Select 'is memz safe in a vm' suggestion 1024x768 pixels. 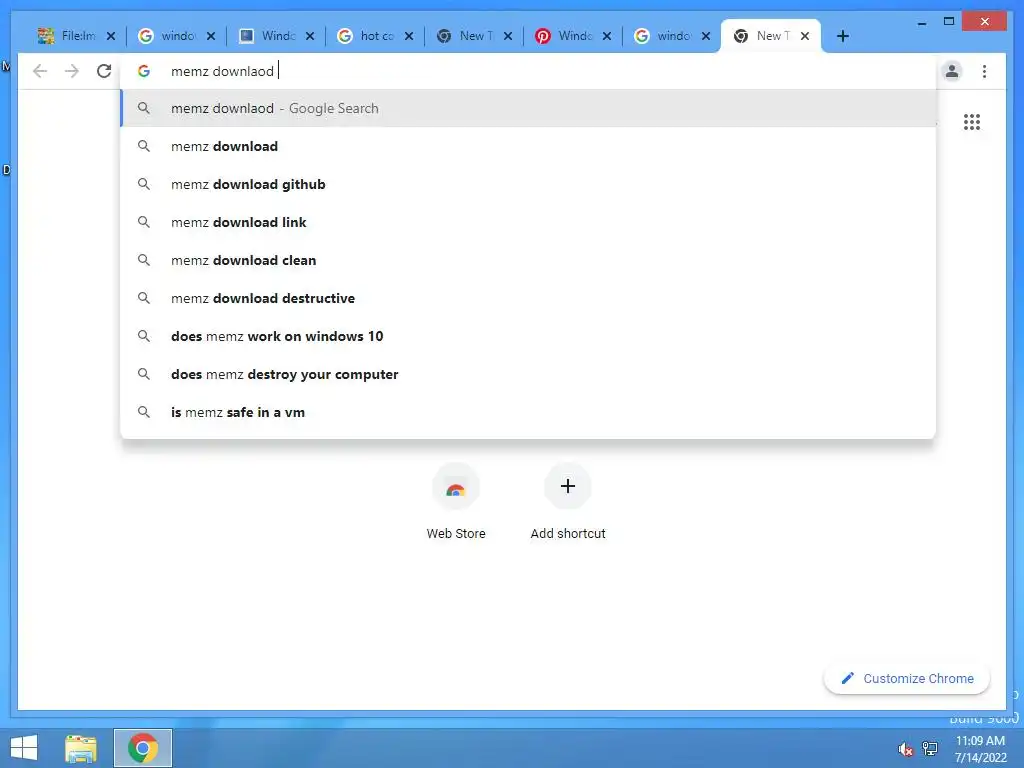[528, 411]
